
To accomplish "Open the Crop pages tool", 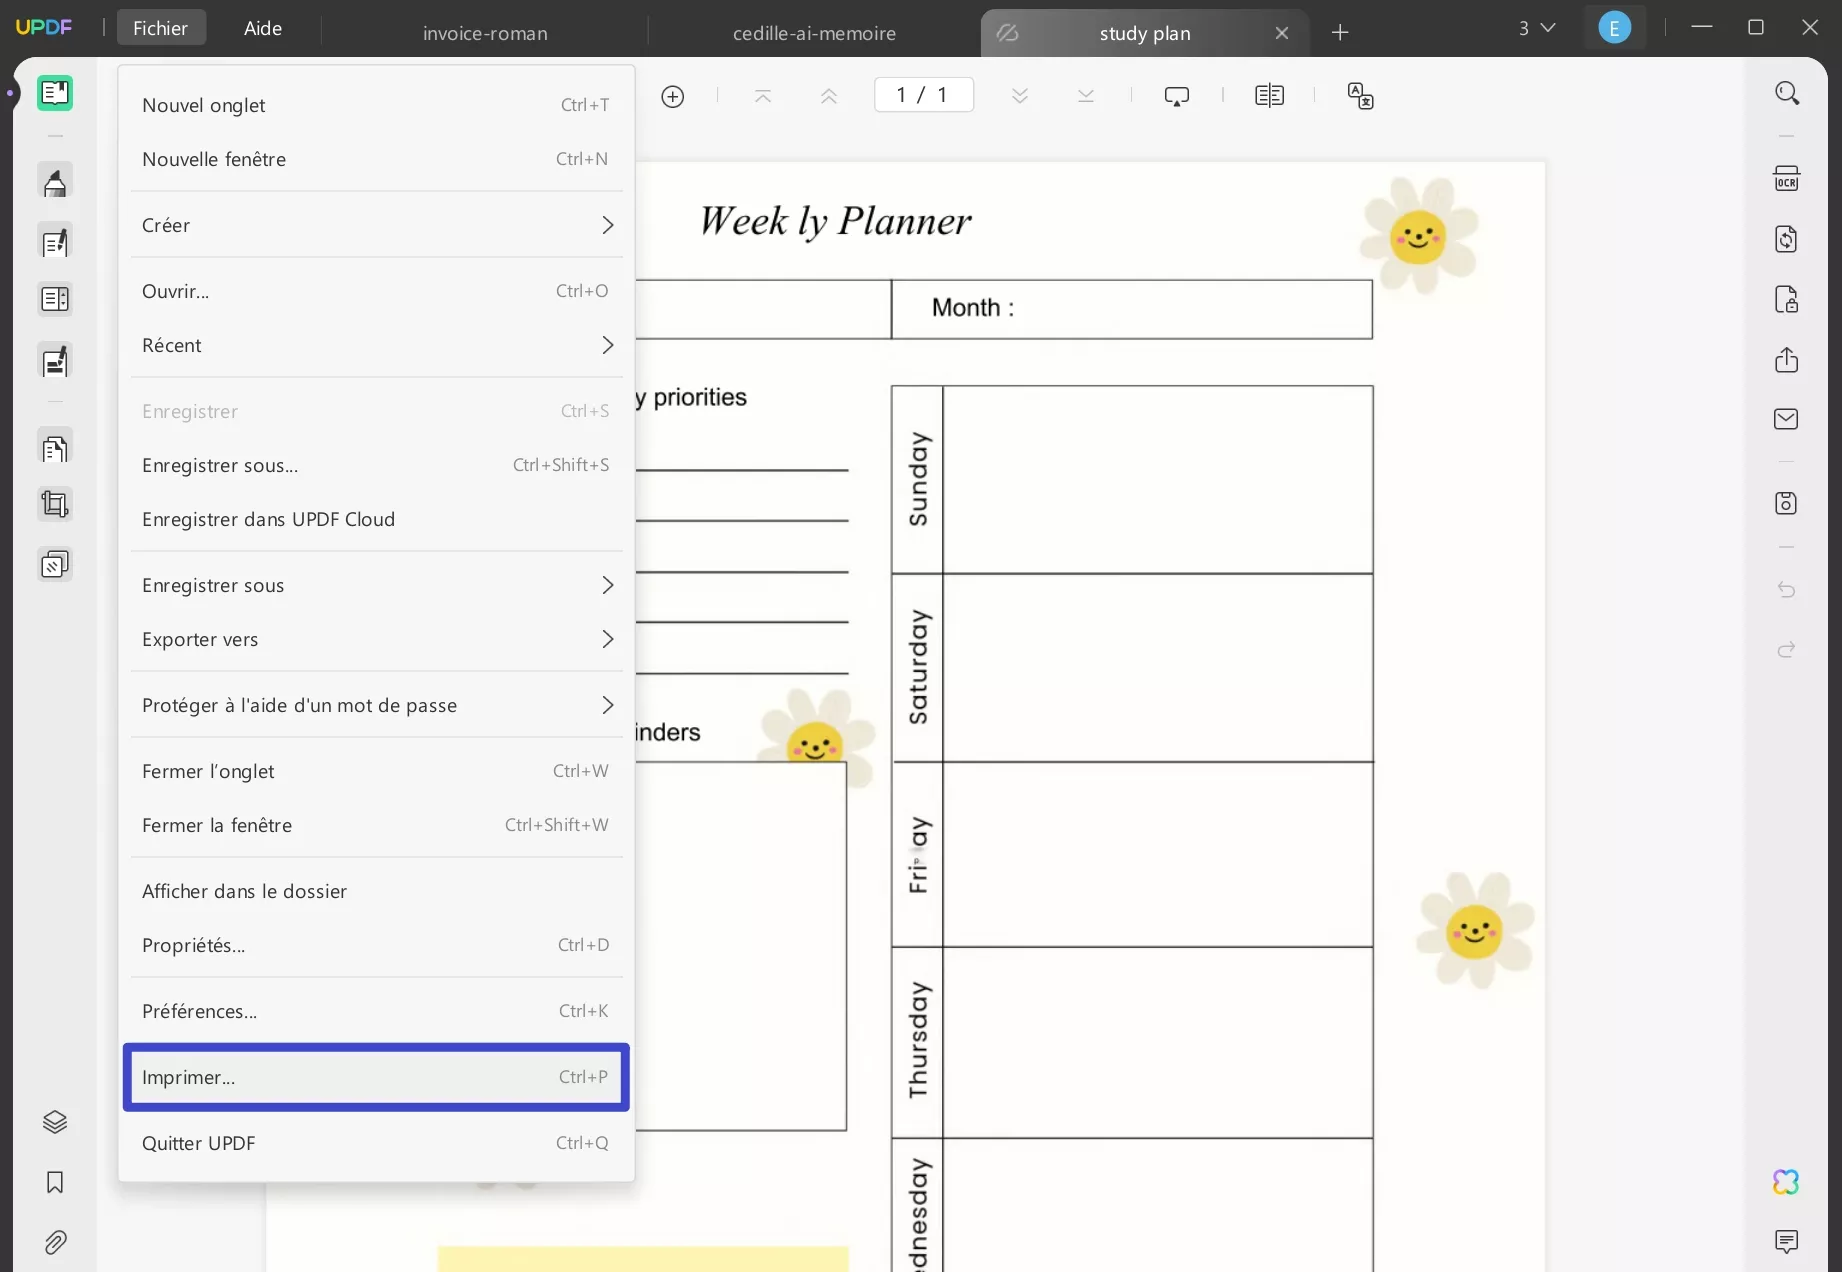I will pos(55,504).
